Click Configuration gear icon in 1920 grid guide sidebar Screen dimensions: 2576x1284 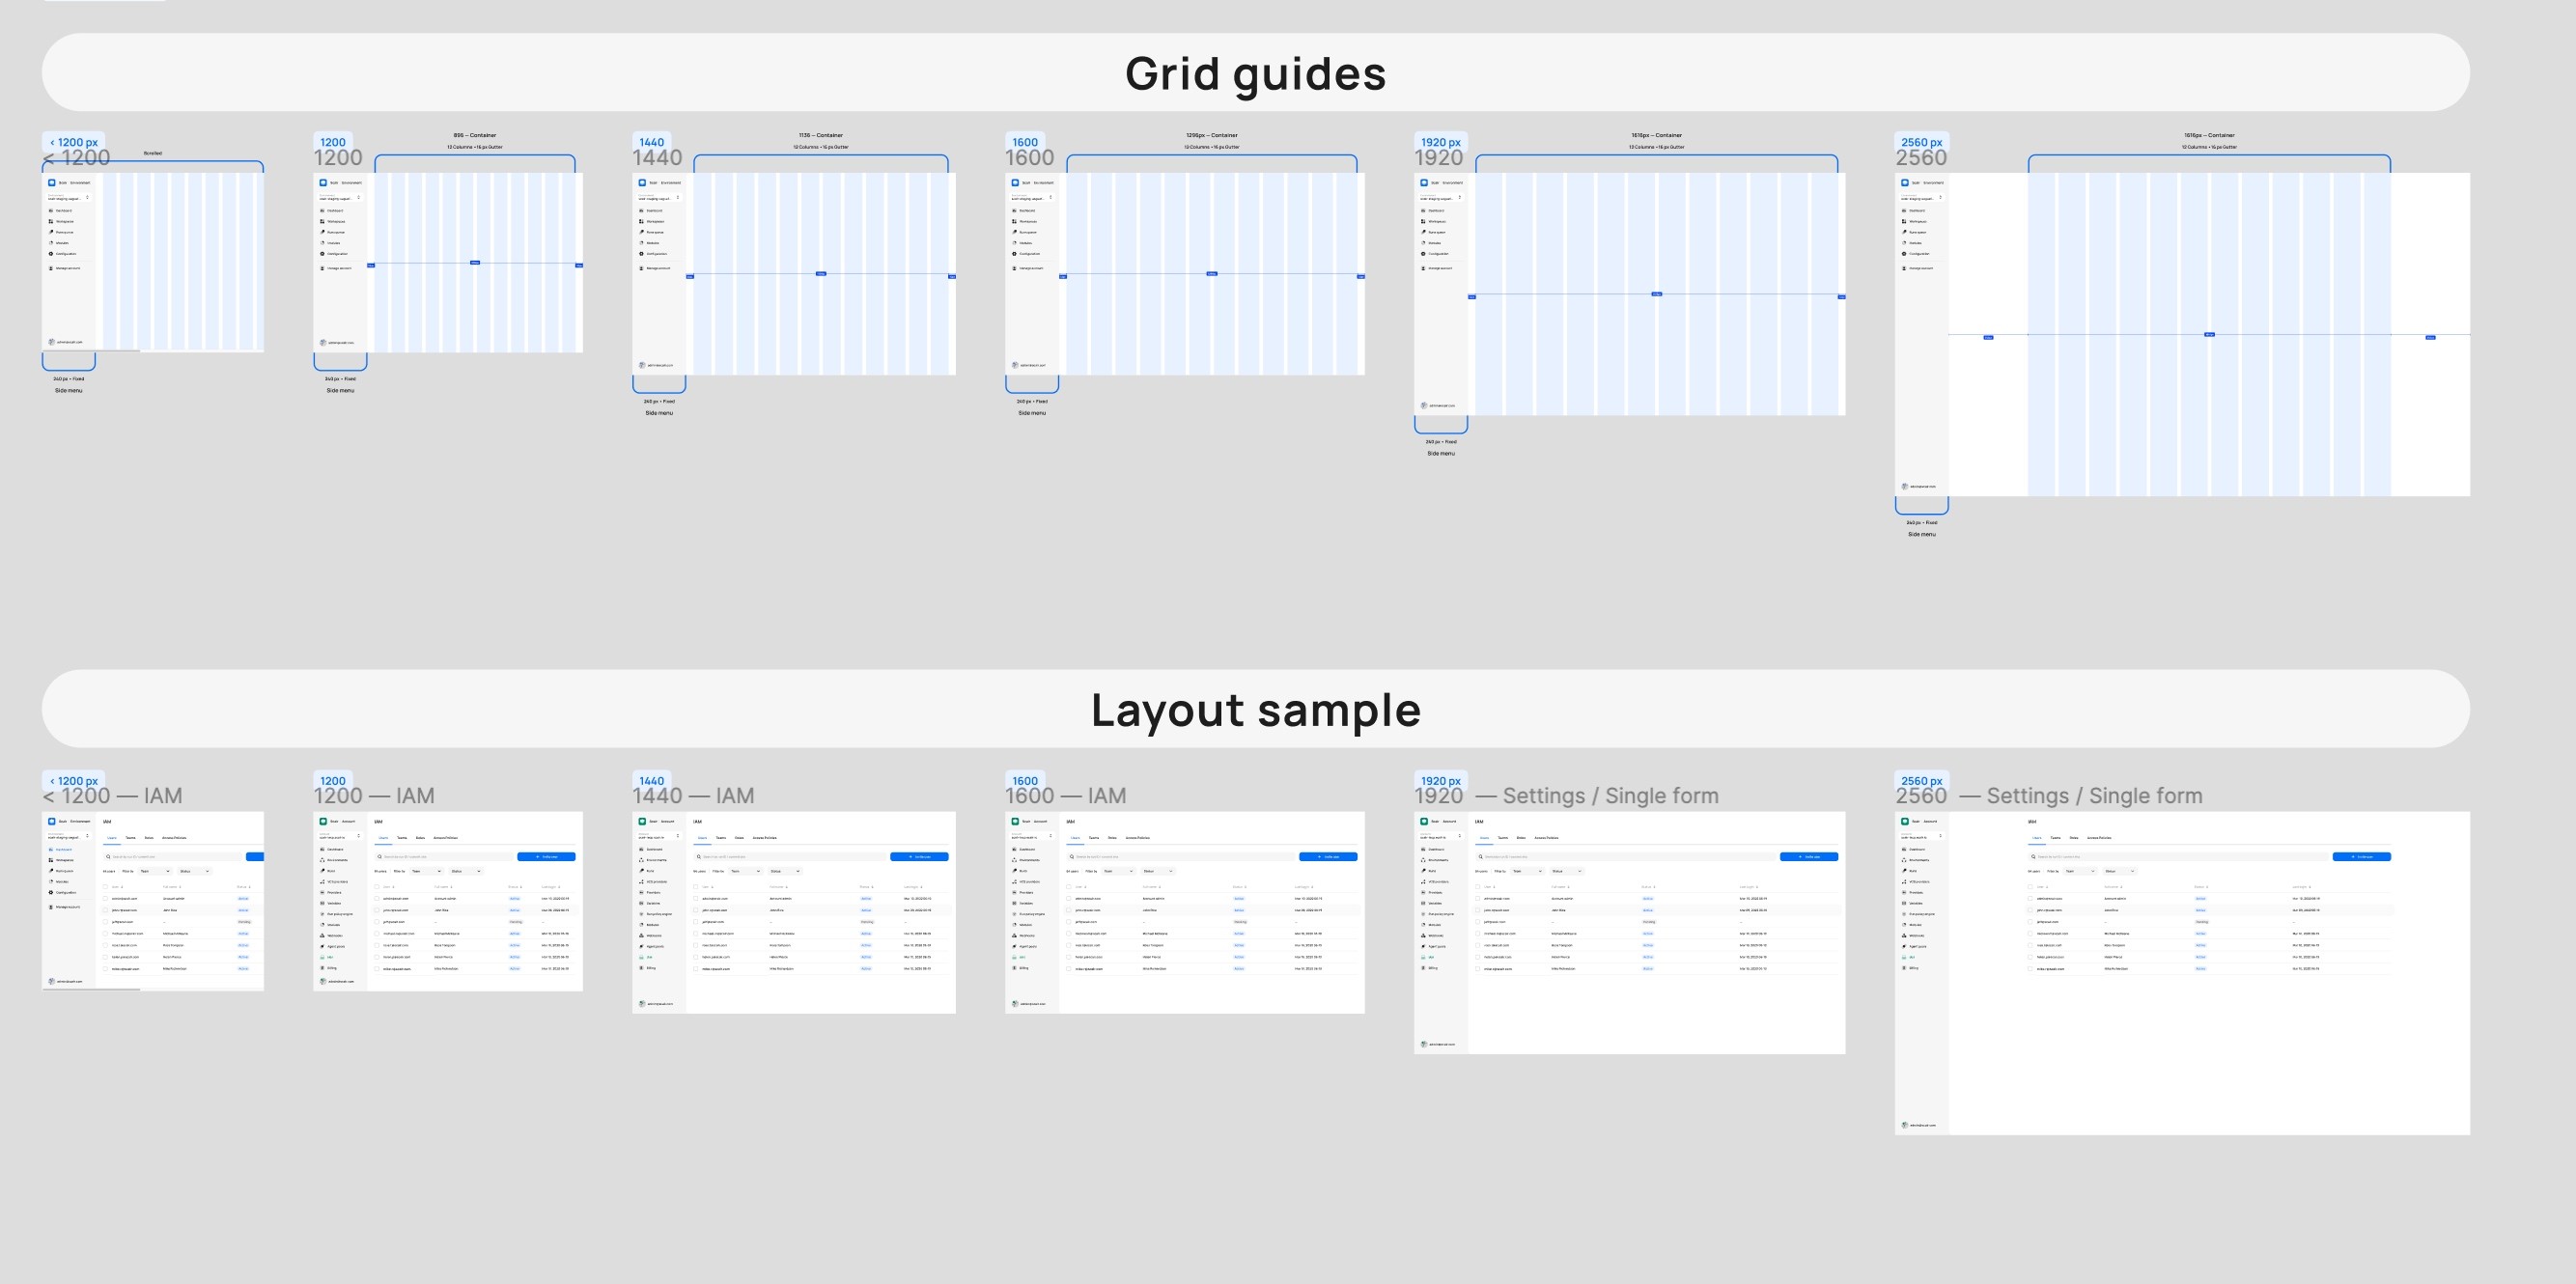tap(1423, 253)
